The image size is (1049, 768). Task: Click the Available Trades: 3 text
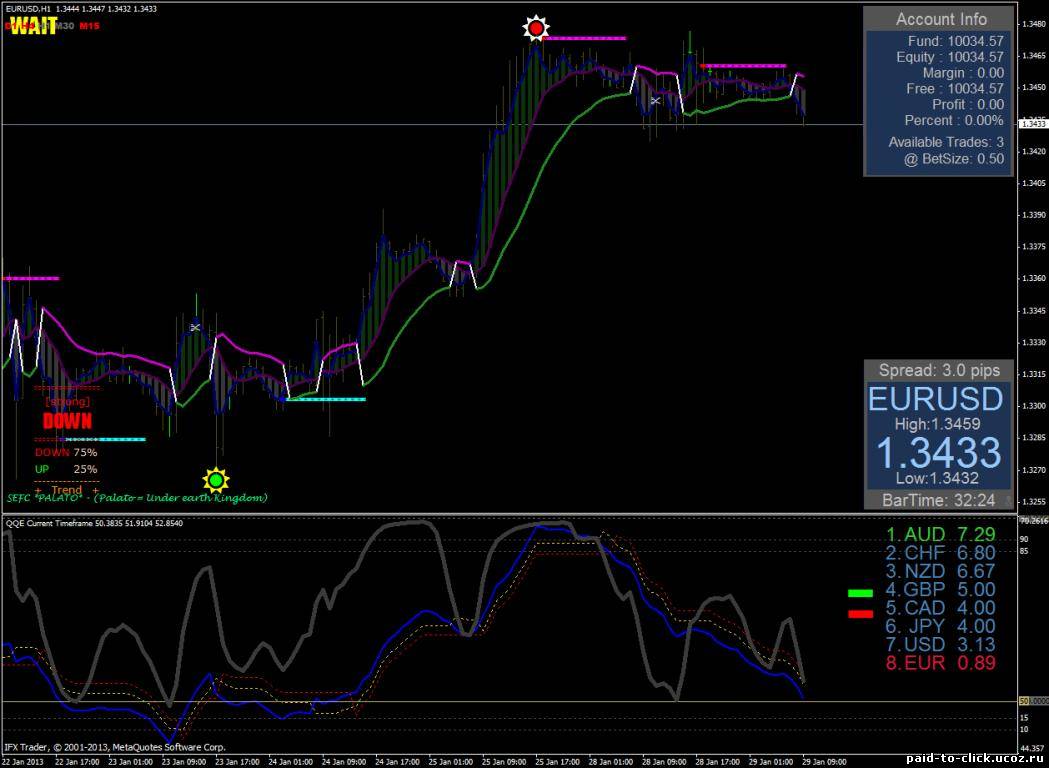(946, 142)
